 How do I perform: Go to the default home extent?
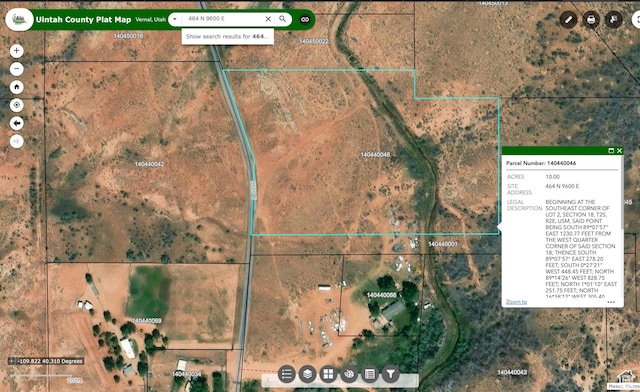16,87
